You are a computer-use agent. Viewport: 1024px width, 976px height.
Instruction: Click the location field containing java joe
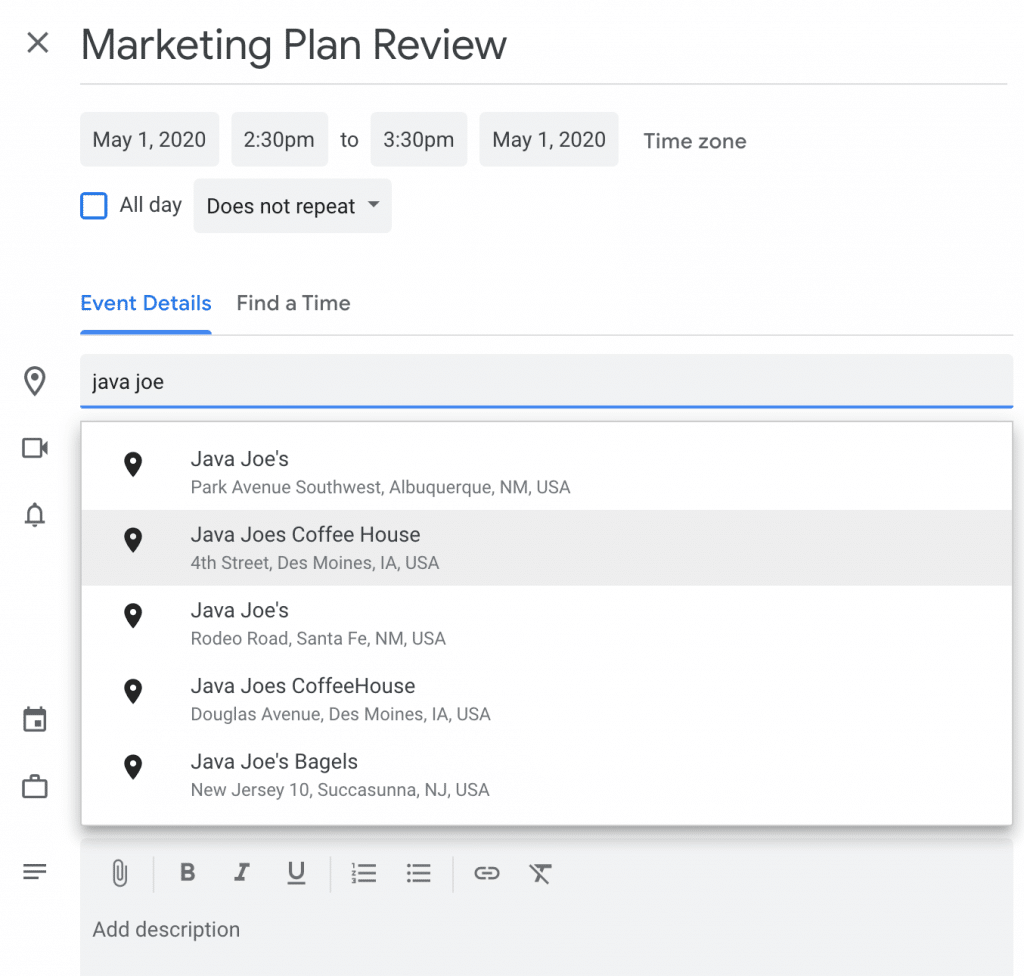click(x=546, y=382)
